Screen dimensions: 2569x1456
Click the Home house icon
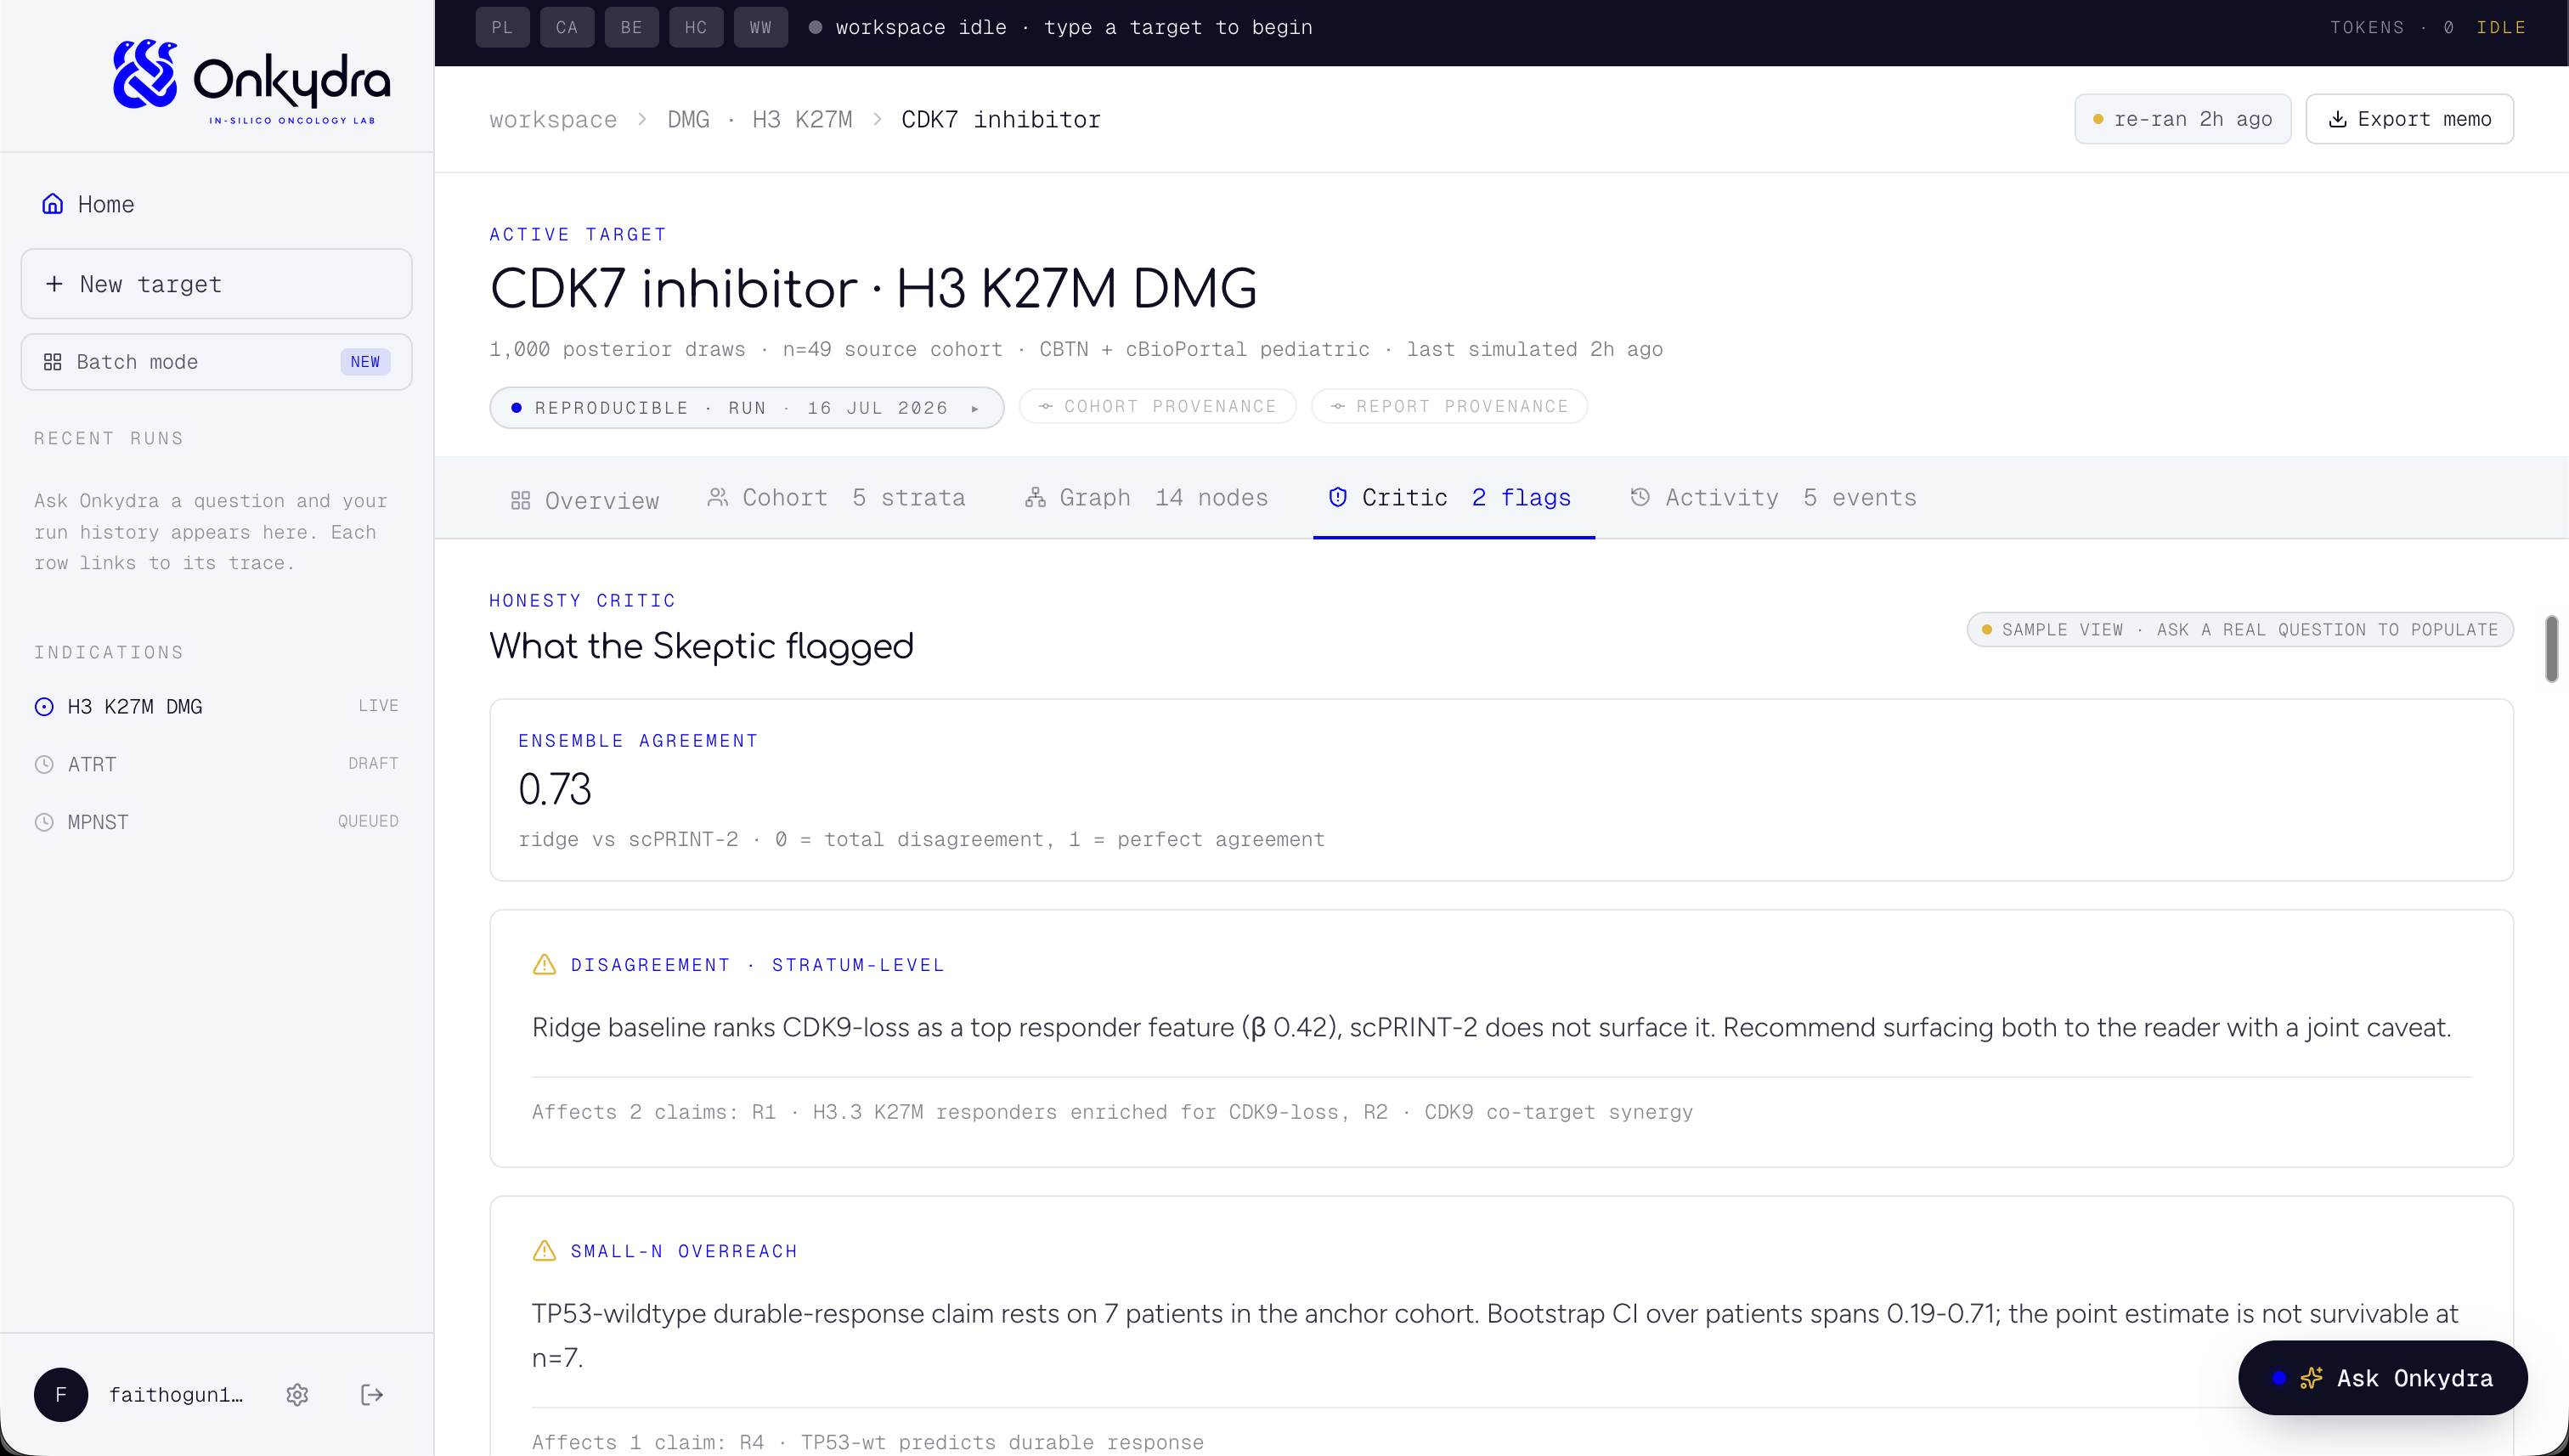click(x=52, y=204)
